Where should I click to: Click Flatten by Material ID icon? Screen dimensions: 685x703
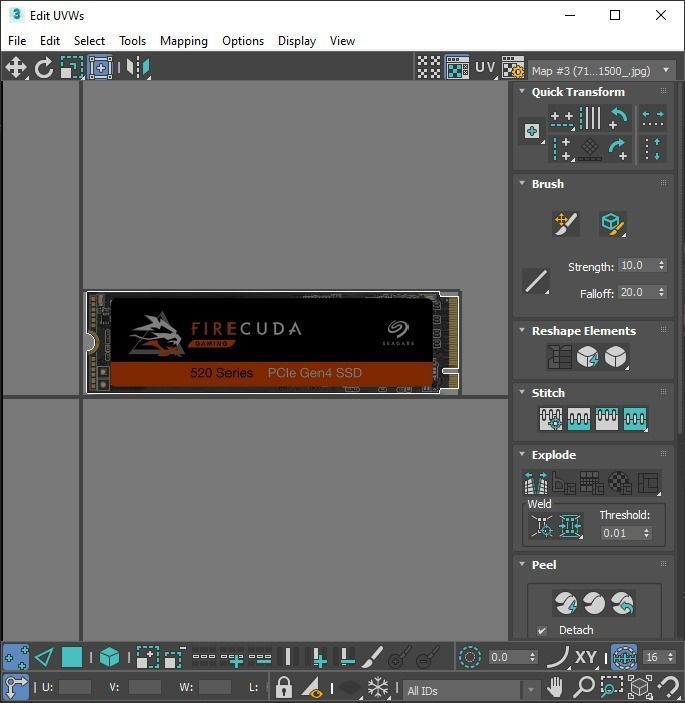[620, 482]
